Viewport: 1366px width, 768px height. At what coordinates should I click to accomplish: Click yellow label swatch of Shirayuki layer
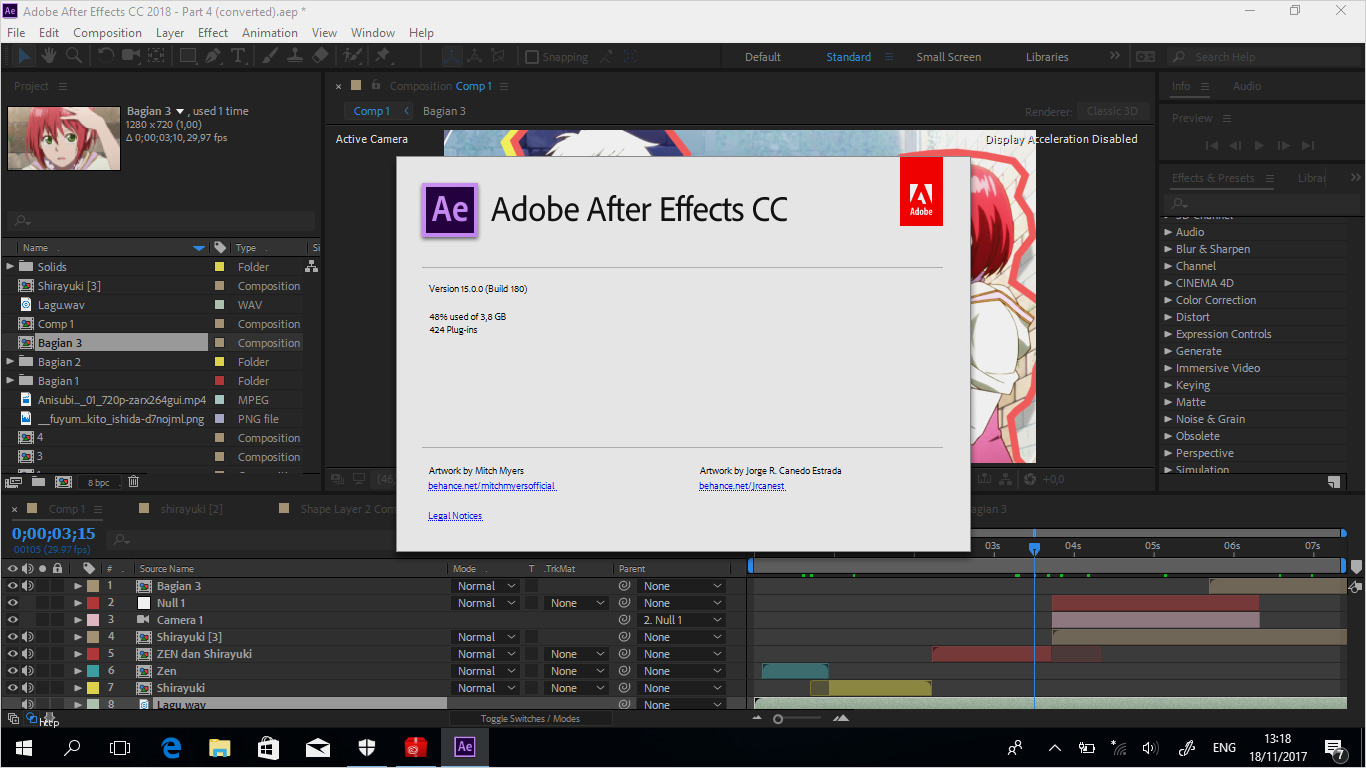coord(92,688)
